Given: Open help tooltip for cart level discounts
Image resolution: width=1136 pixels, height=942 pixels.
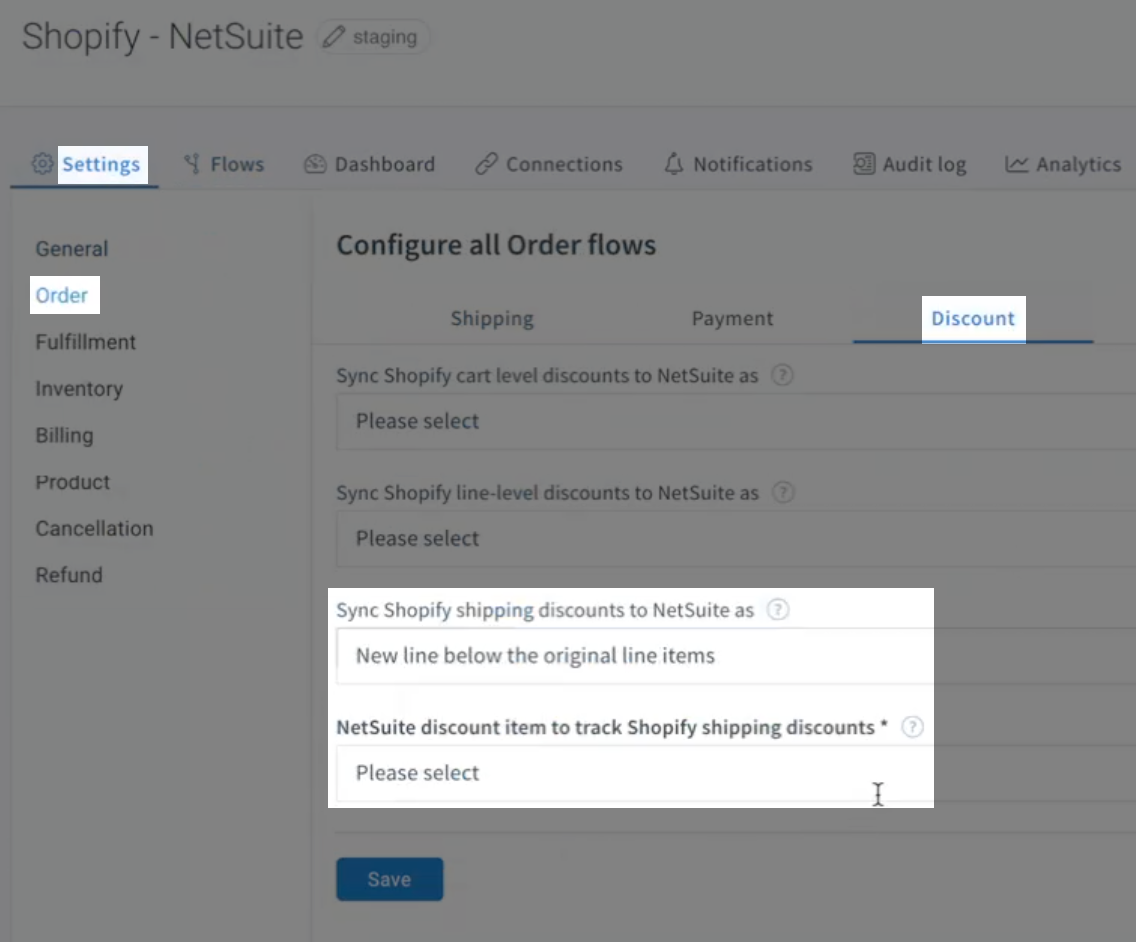Looking at the screenshot, I should tap(783, 375).
